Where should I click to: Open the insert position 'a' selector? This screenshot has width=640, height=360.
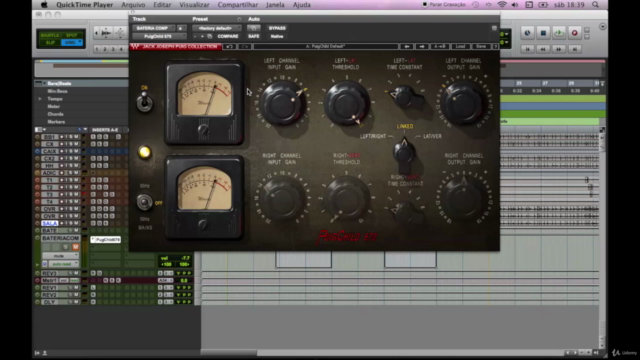point(181,28)
